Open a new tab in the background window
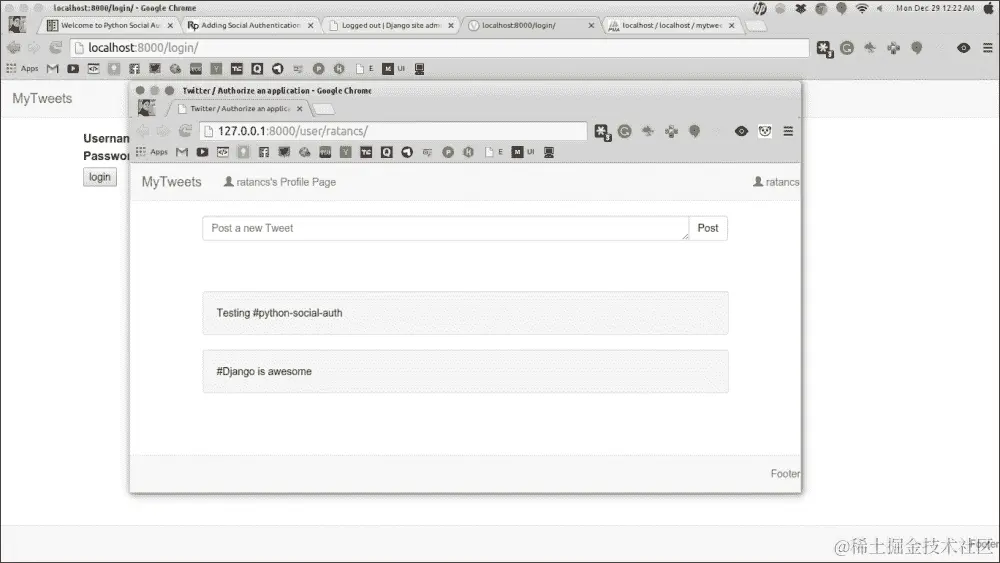 click(756, 26)
